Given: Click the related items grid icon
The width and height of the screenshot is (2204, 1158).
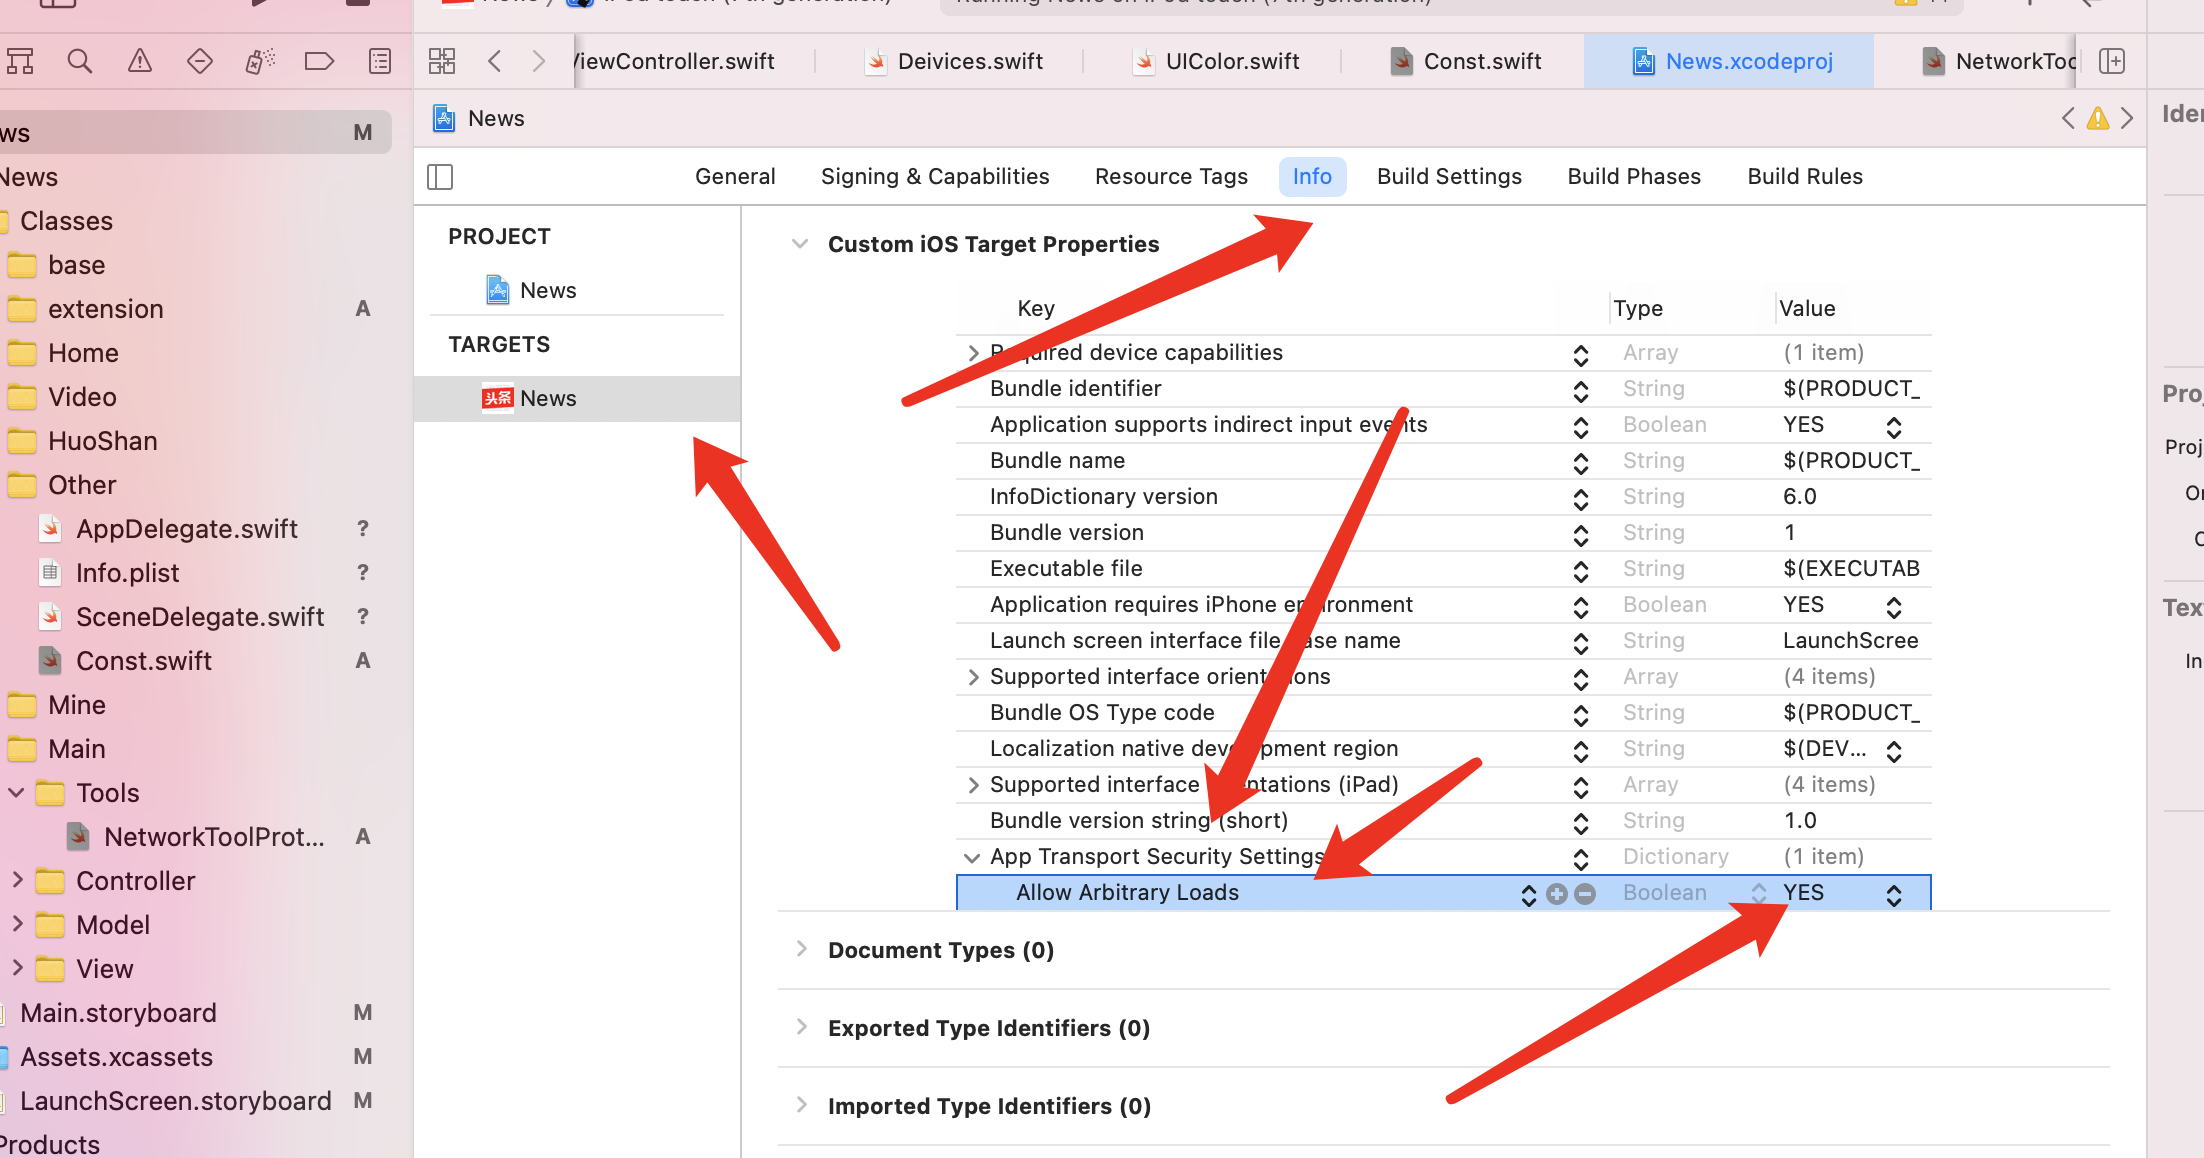Looking at the screenshot, I should pos(442,62).
